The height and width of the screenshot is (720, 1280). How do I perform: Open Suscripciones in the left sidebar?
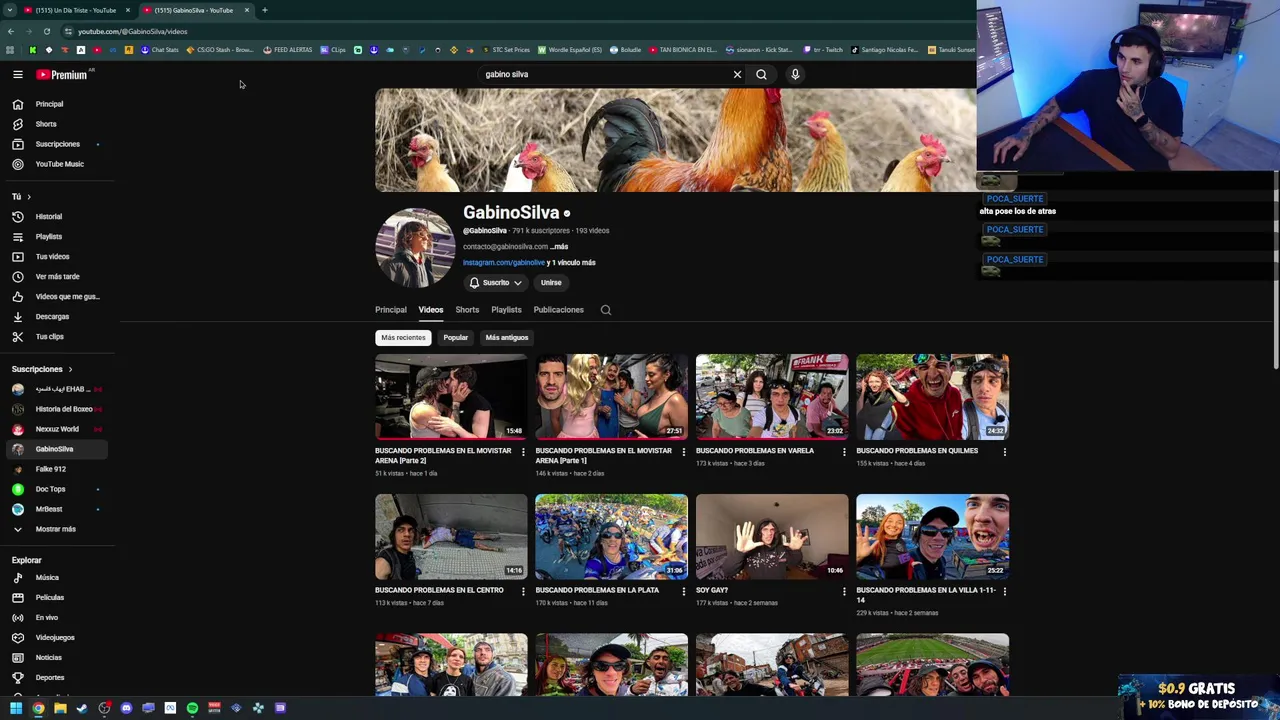pyautogui.click(x=56, y=144)
